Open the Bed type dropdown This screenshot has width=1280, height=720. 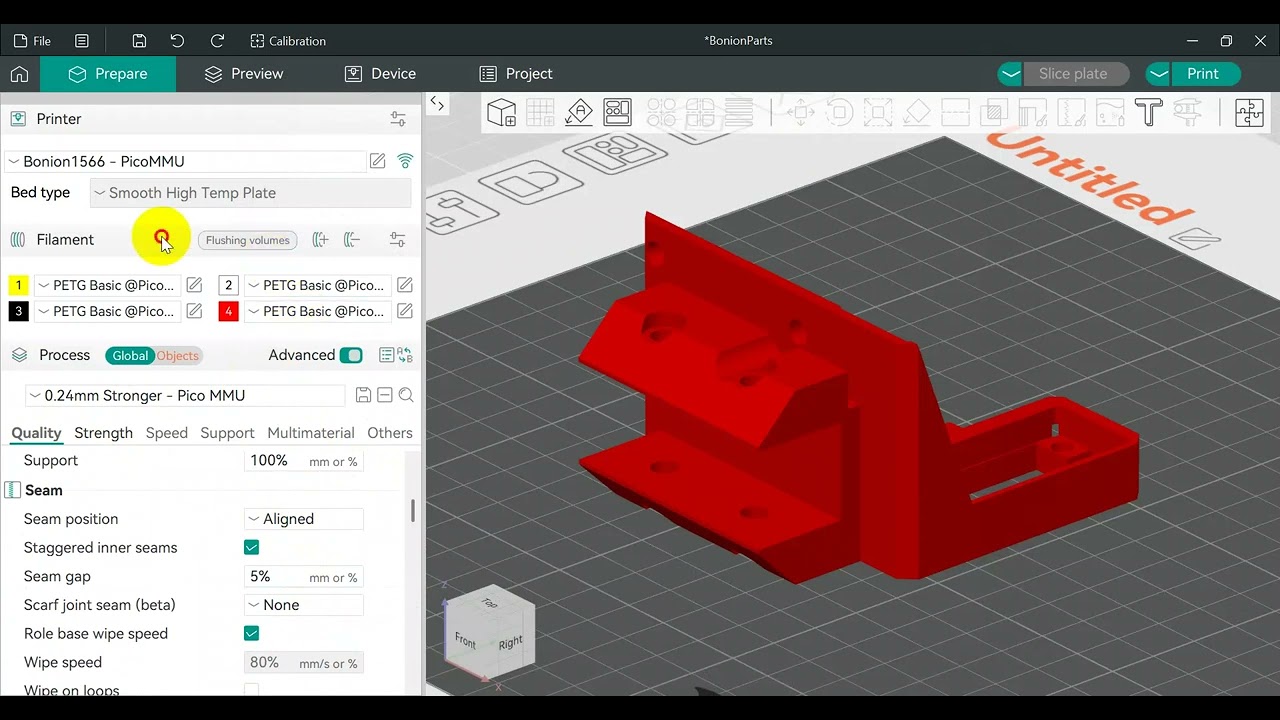250,193
